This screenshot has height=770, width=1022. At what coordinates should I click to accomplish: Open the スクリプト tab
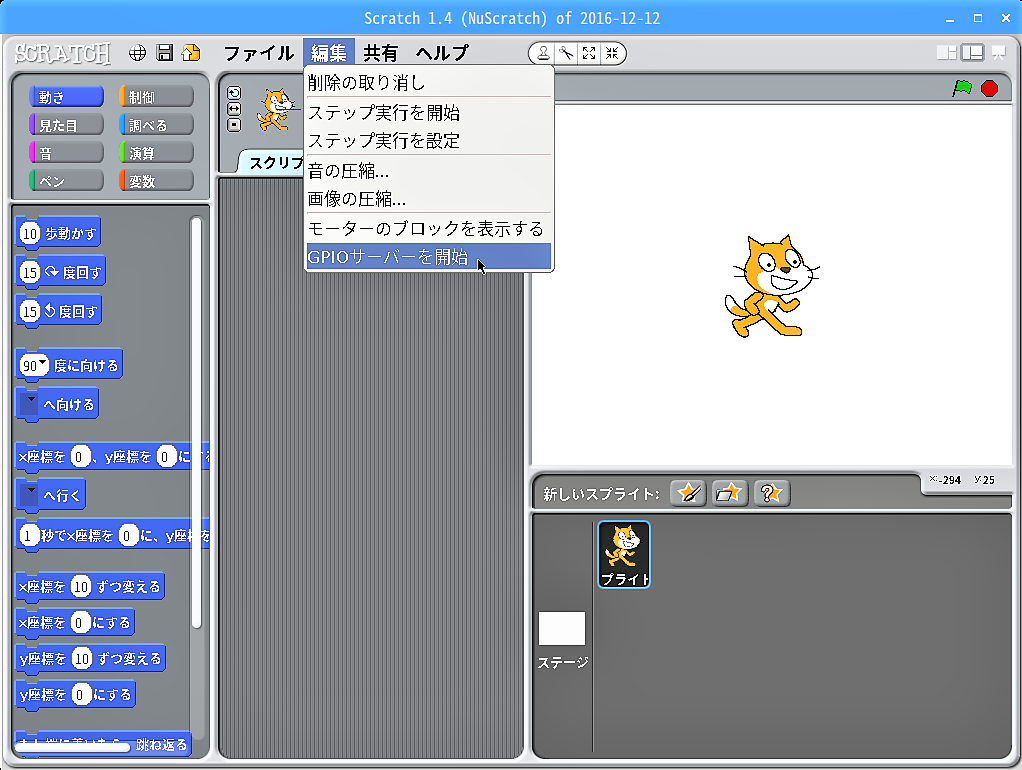tap(274, 162)
